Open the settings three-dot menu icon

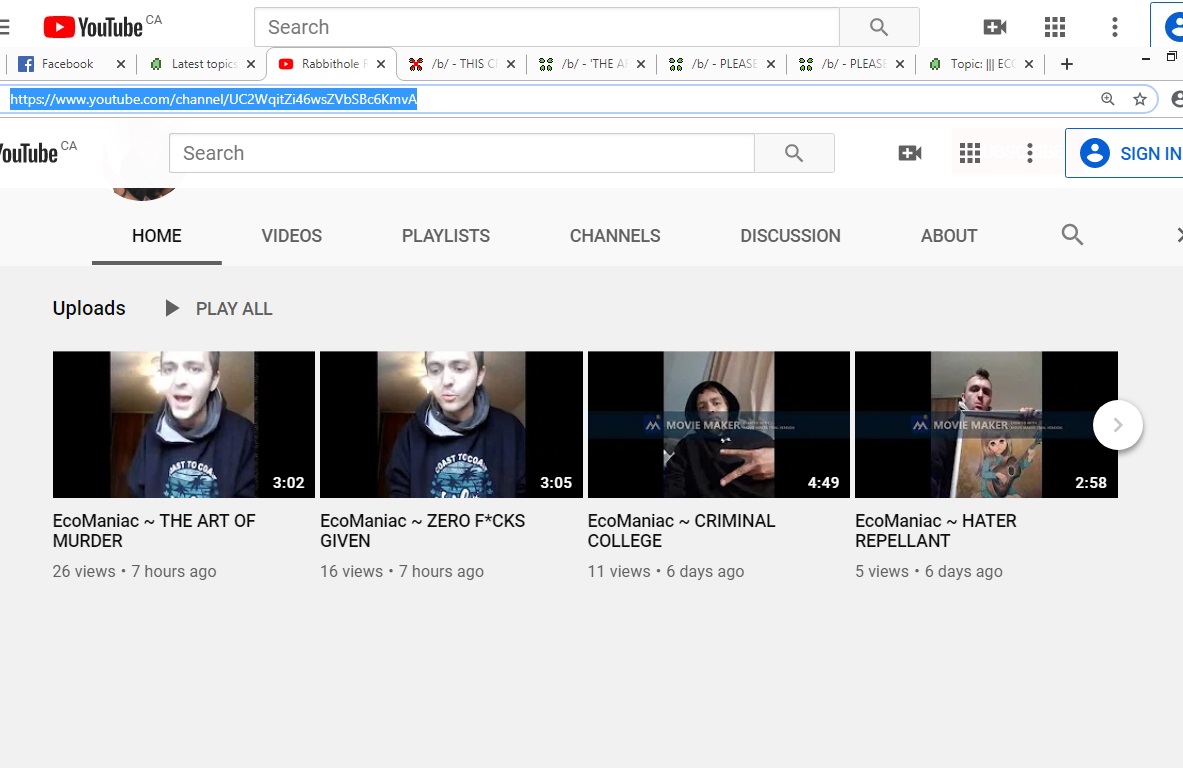[1029, 153]
